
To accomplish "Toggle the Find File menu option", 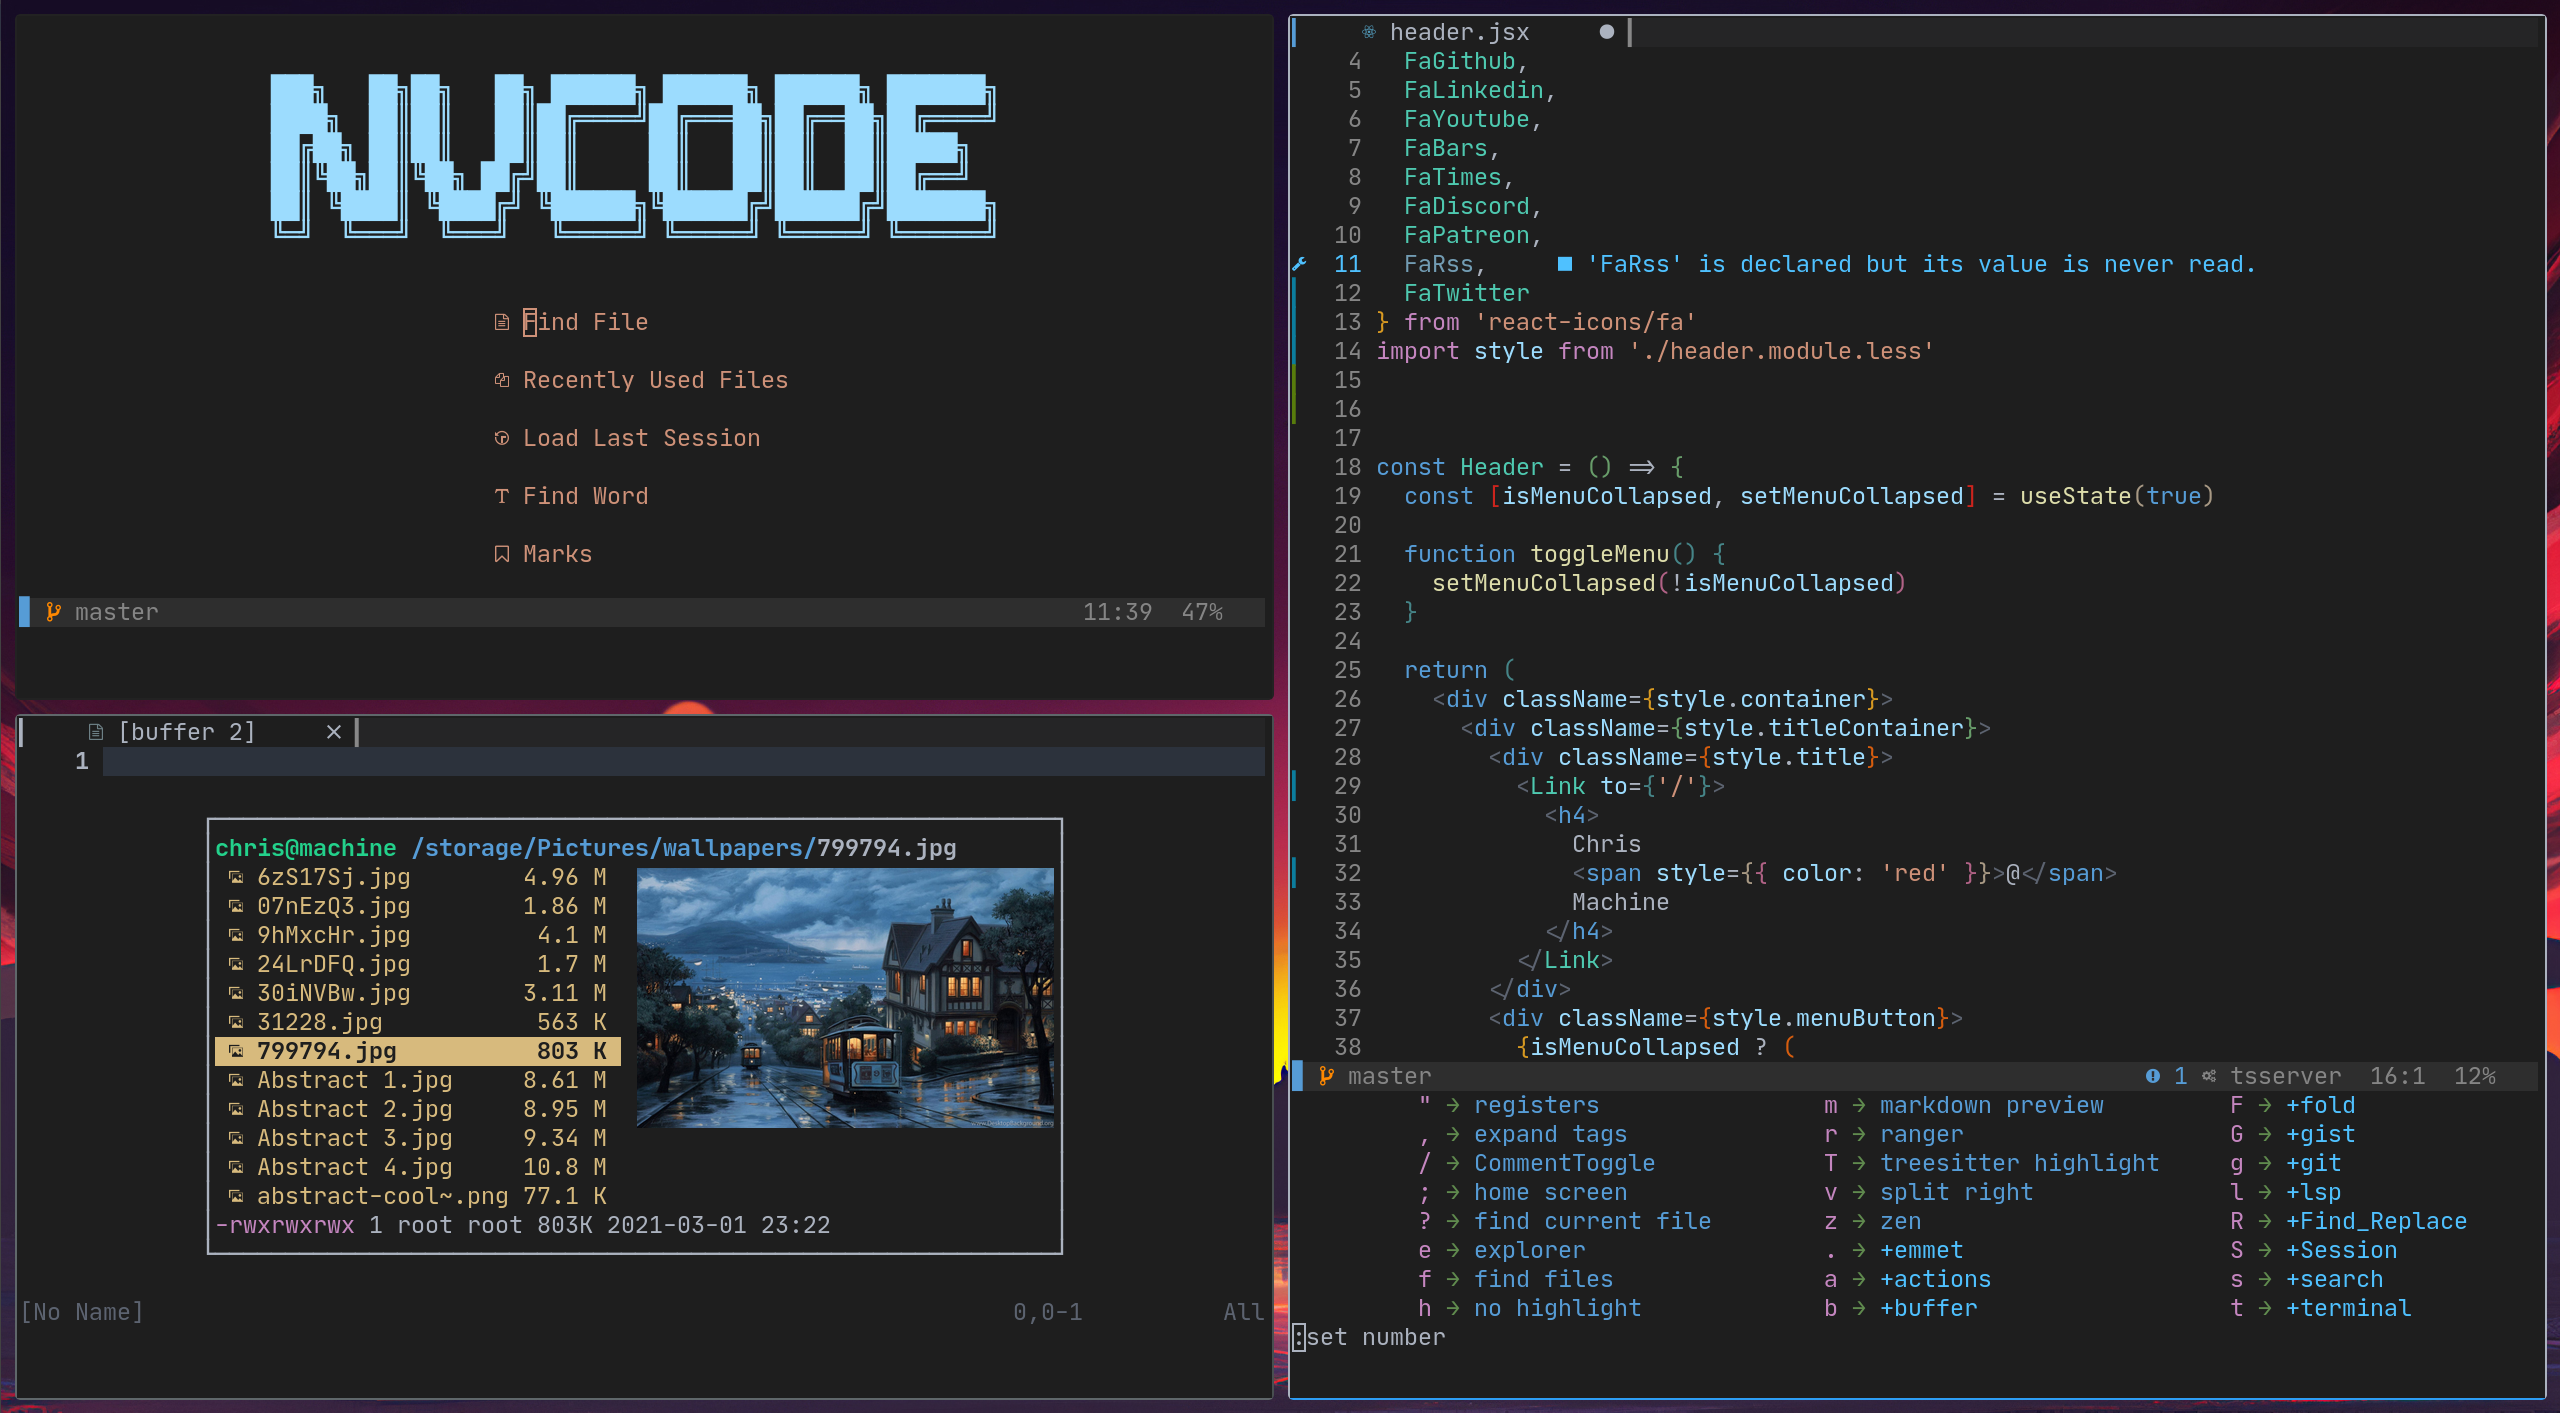I will [x=586, y=320].
